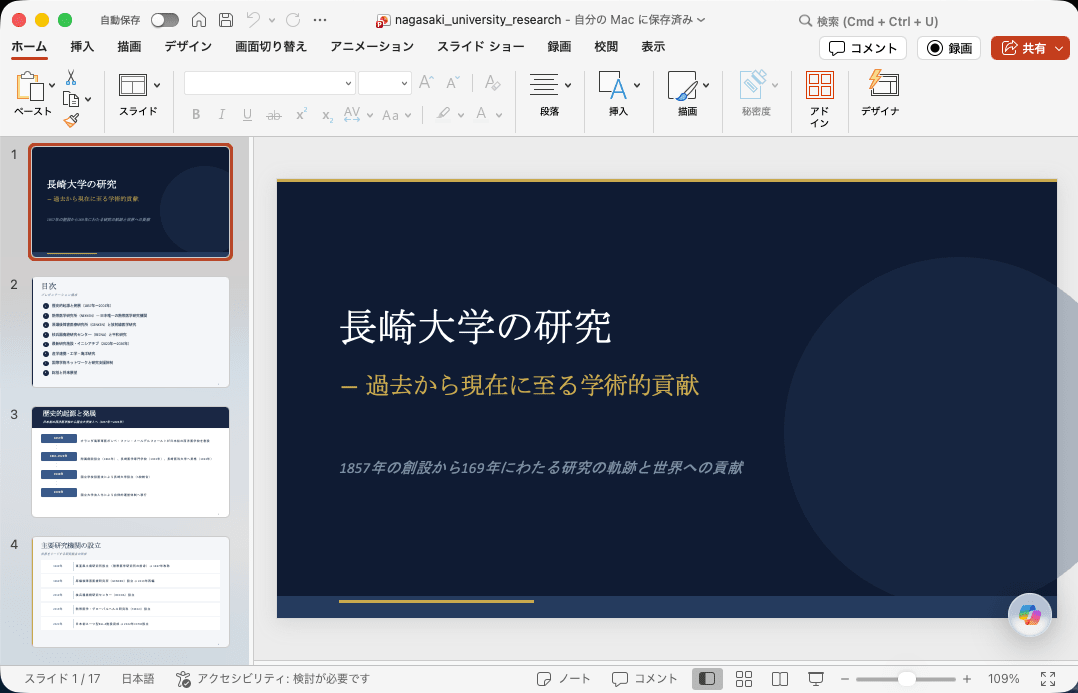
Task: Start slide show from status bar icon
Action: click(816, 679)
